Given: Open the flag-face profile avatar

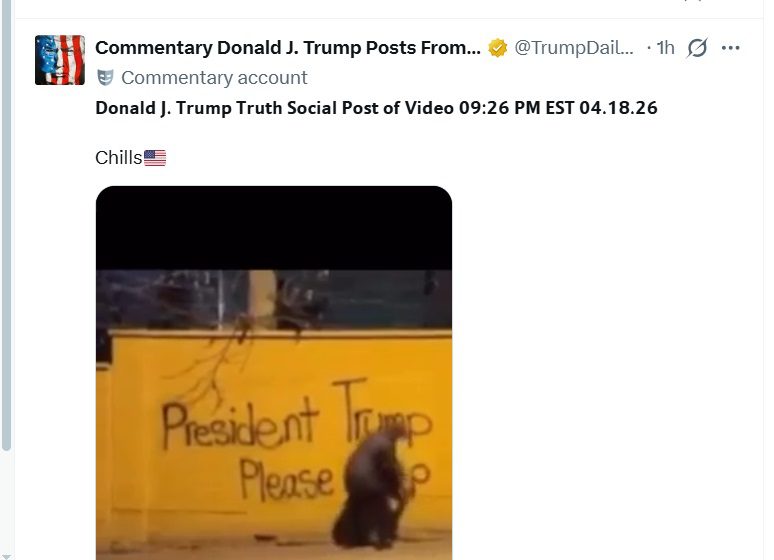Looking at the screenshot, I should (x=60, y=60).
